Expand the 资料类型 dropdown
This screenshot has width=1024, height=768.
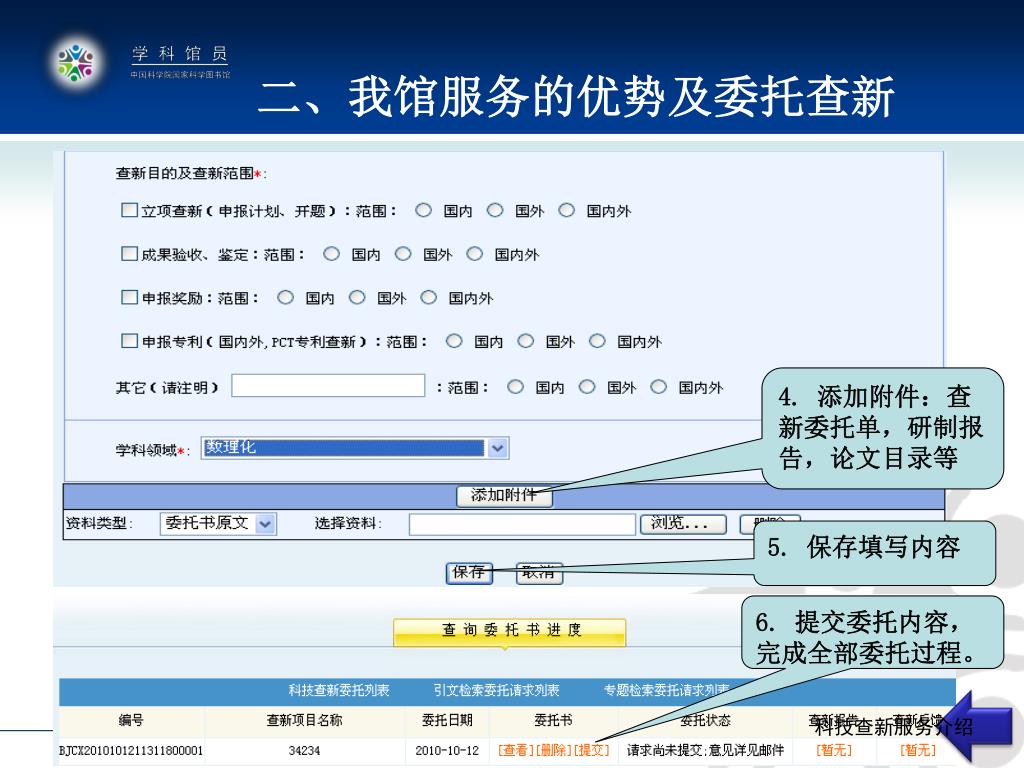[265, 523]
